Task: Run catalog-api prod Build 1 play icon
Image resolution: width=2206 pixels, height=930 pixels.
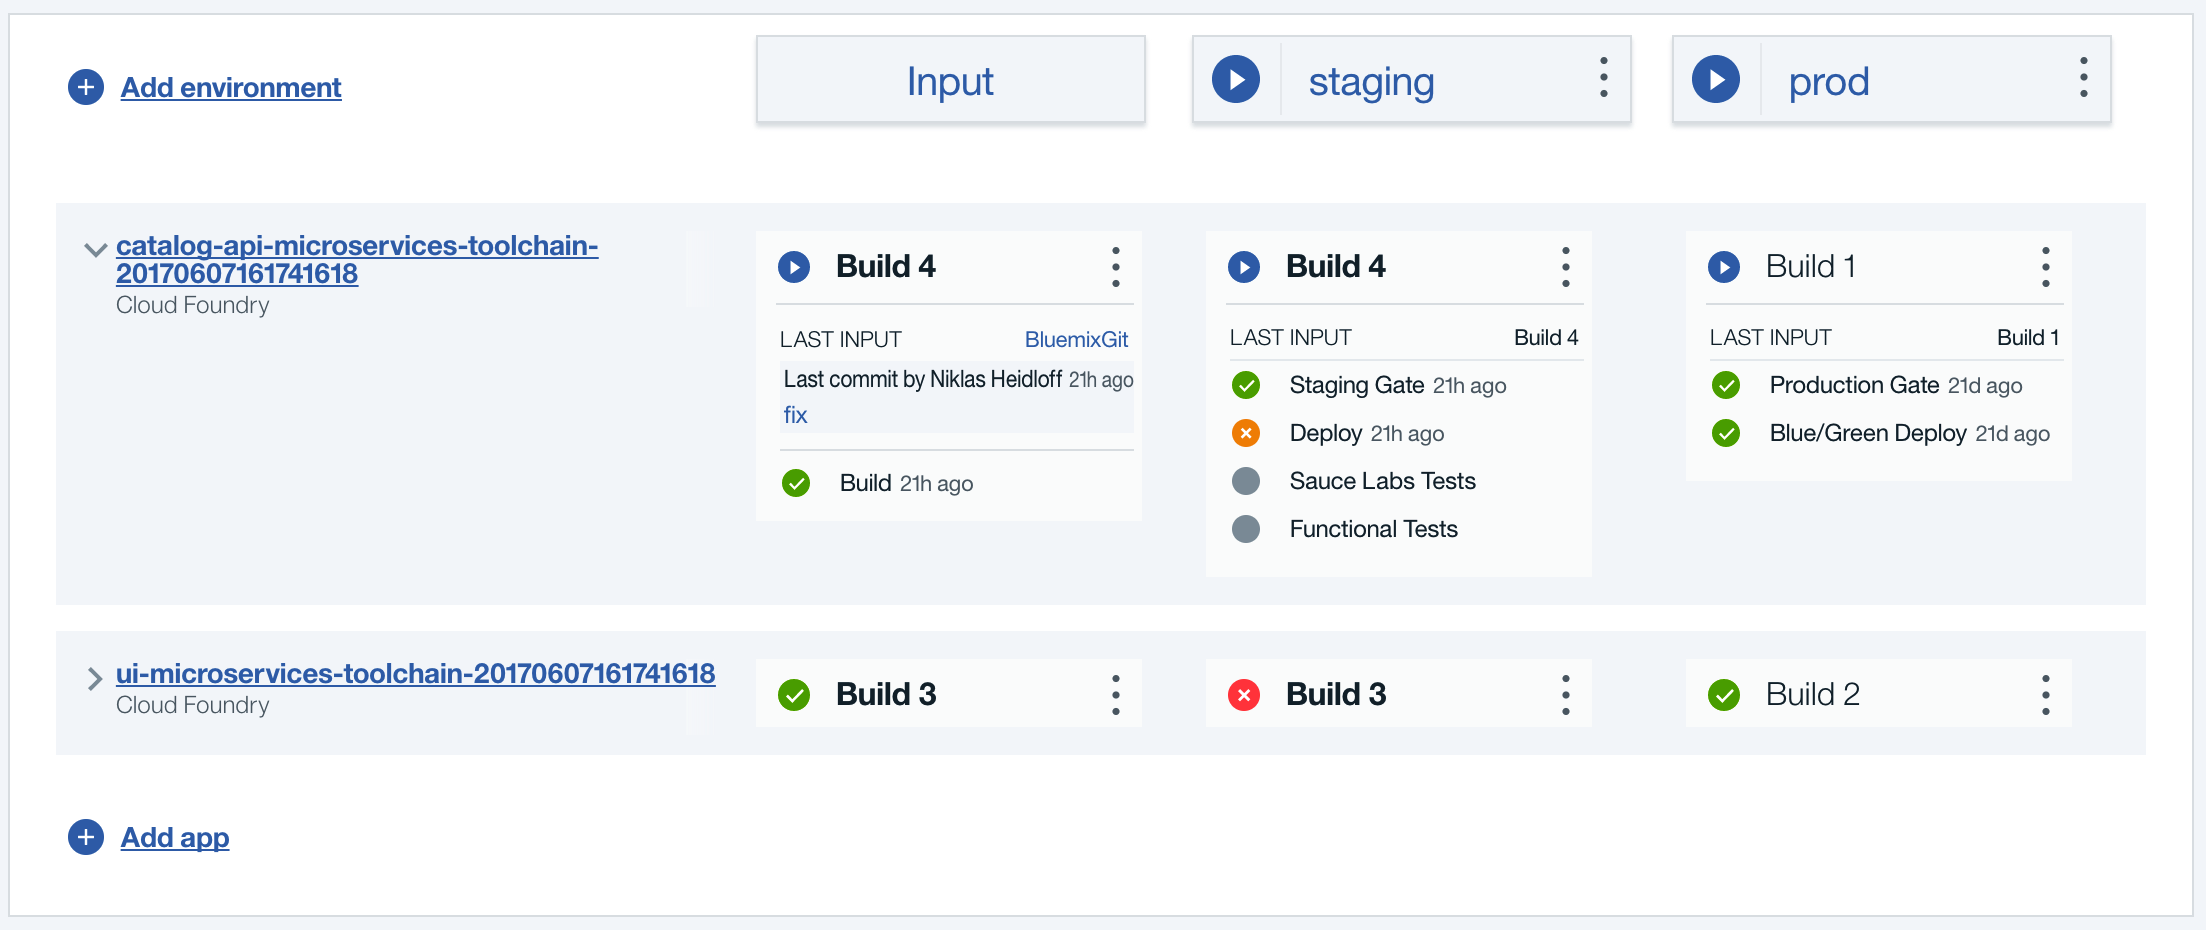Action: click(x=1724, y=267)
